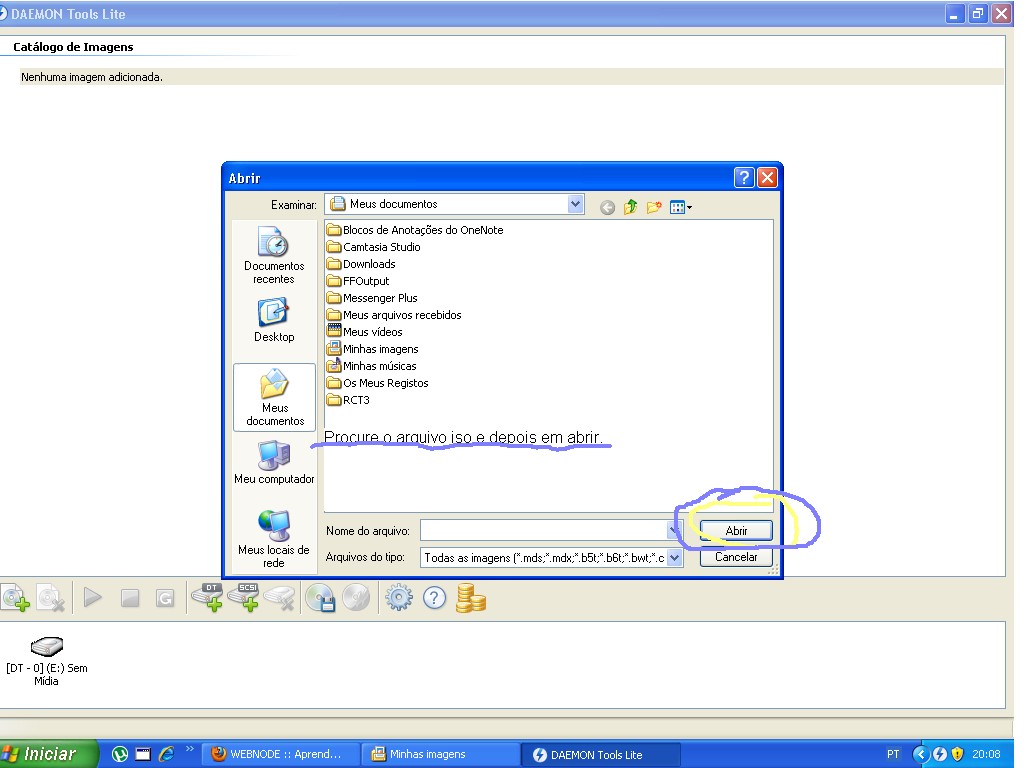Screen dimensions: 1024x768
Task: Open DAEMON Tools preferences gear icon
Action: (399, 598)
